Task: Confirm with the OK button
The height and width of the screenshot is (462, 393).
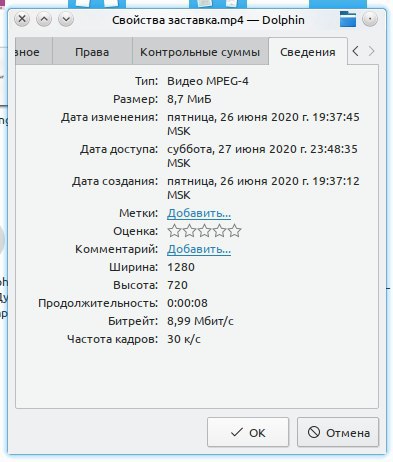Action: [x=248, y=432]
